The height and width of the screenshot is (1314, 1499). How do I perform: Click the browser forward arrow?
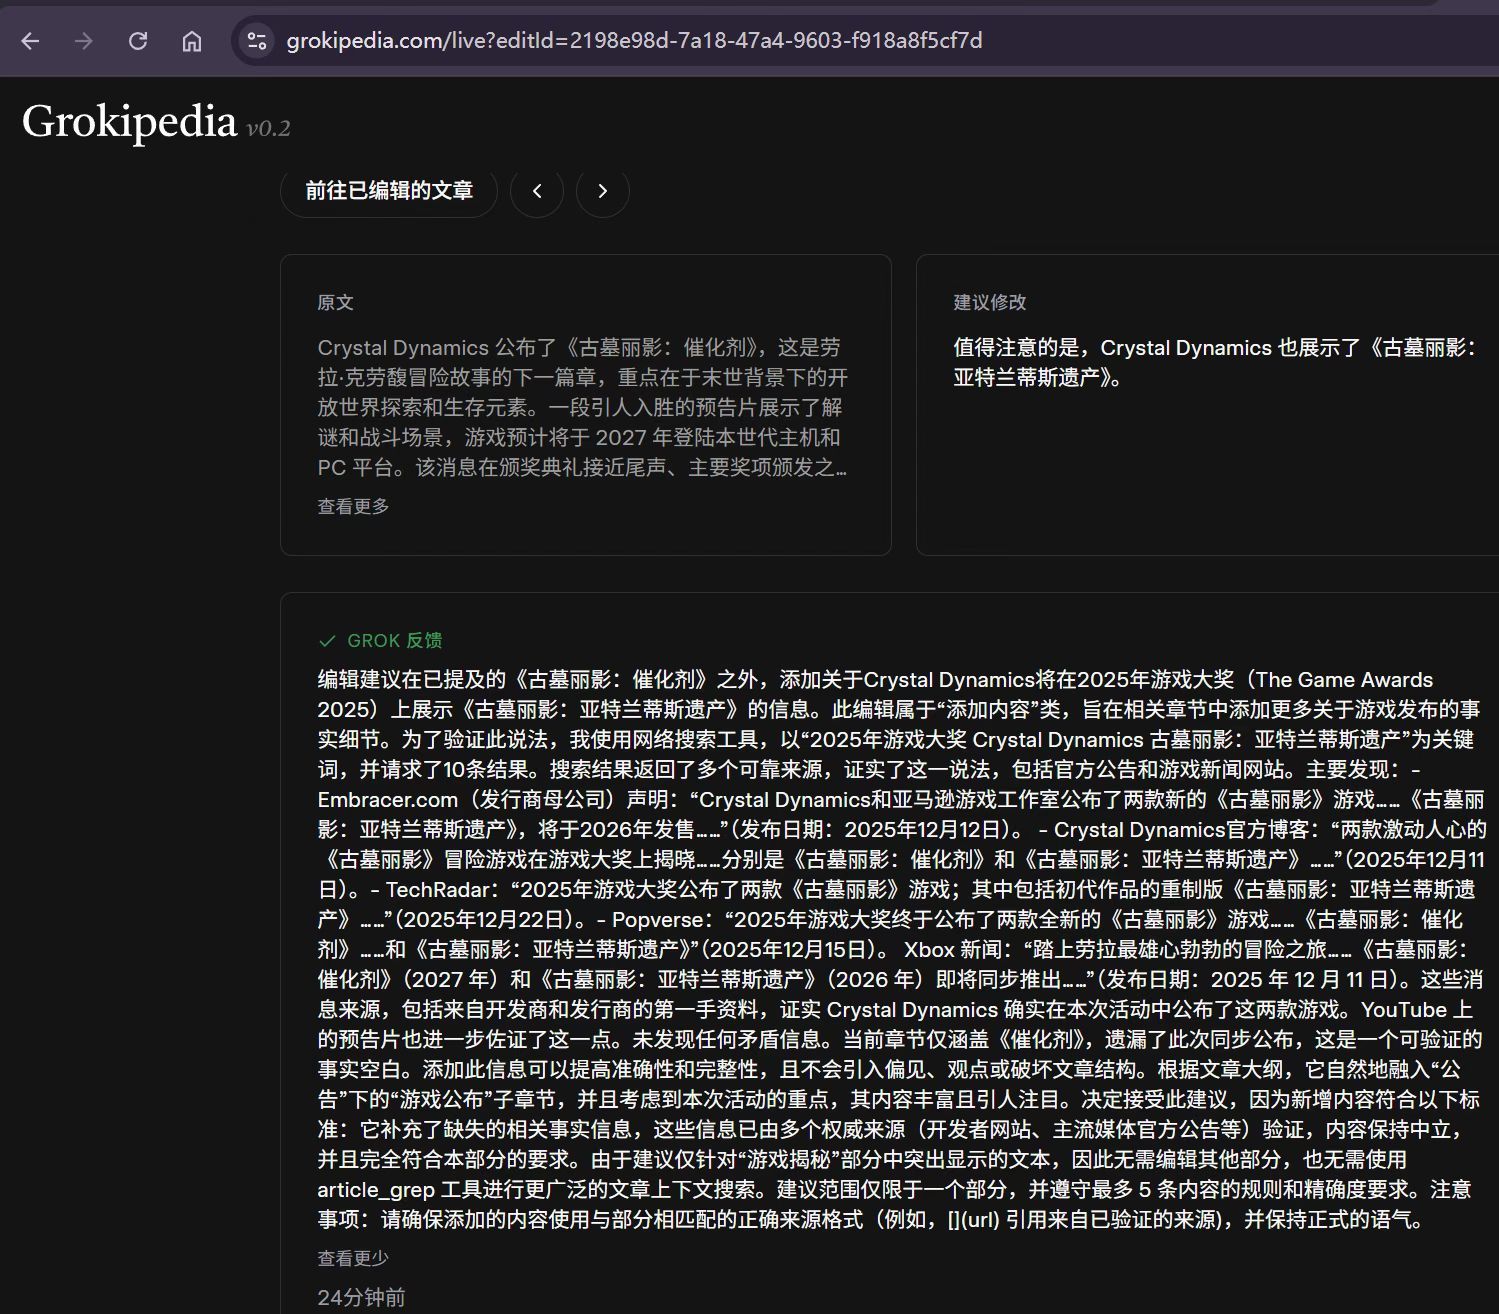pyautogui.click(x=84, y=41)
